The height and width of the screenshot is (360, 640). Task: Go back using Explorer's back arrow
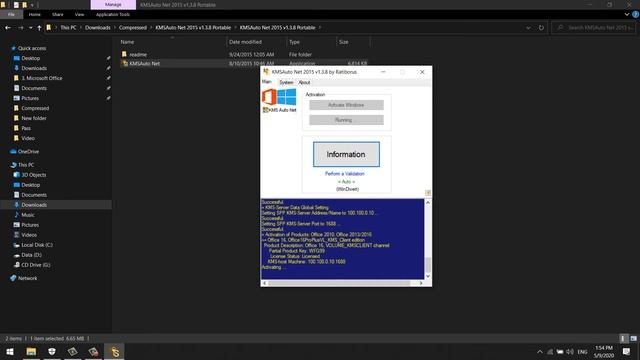(8, 28)
